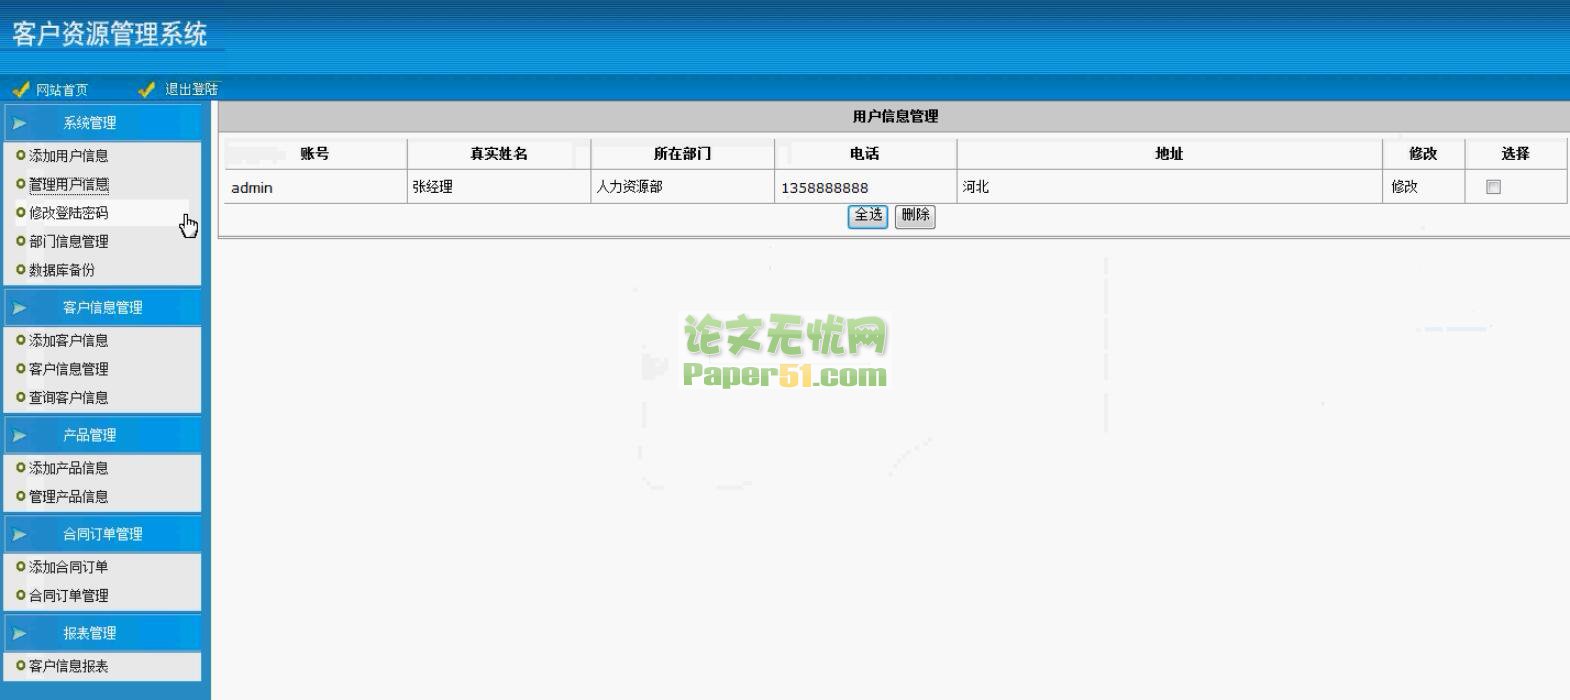
Task: Open 查询客户信息 in sidebar
Action: [68, 398]
